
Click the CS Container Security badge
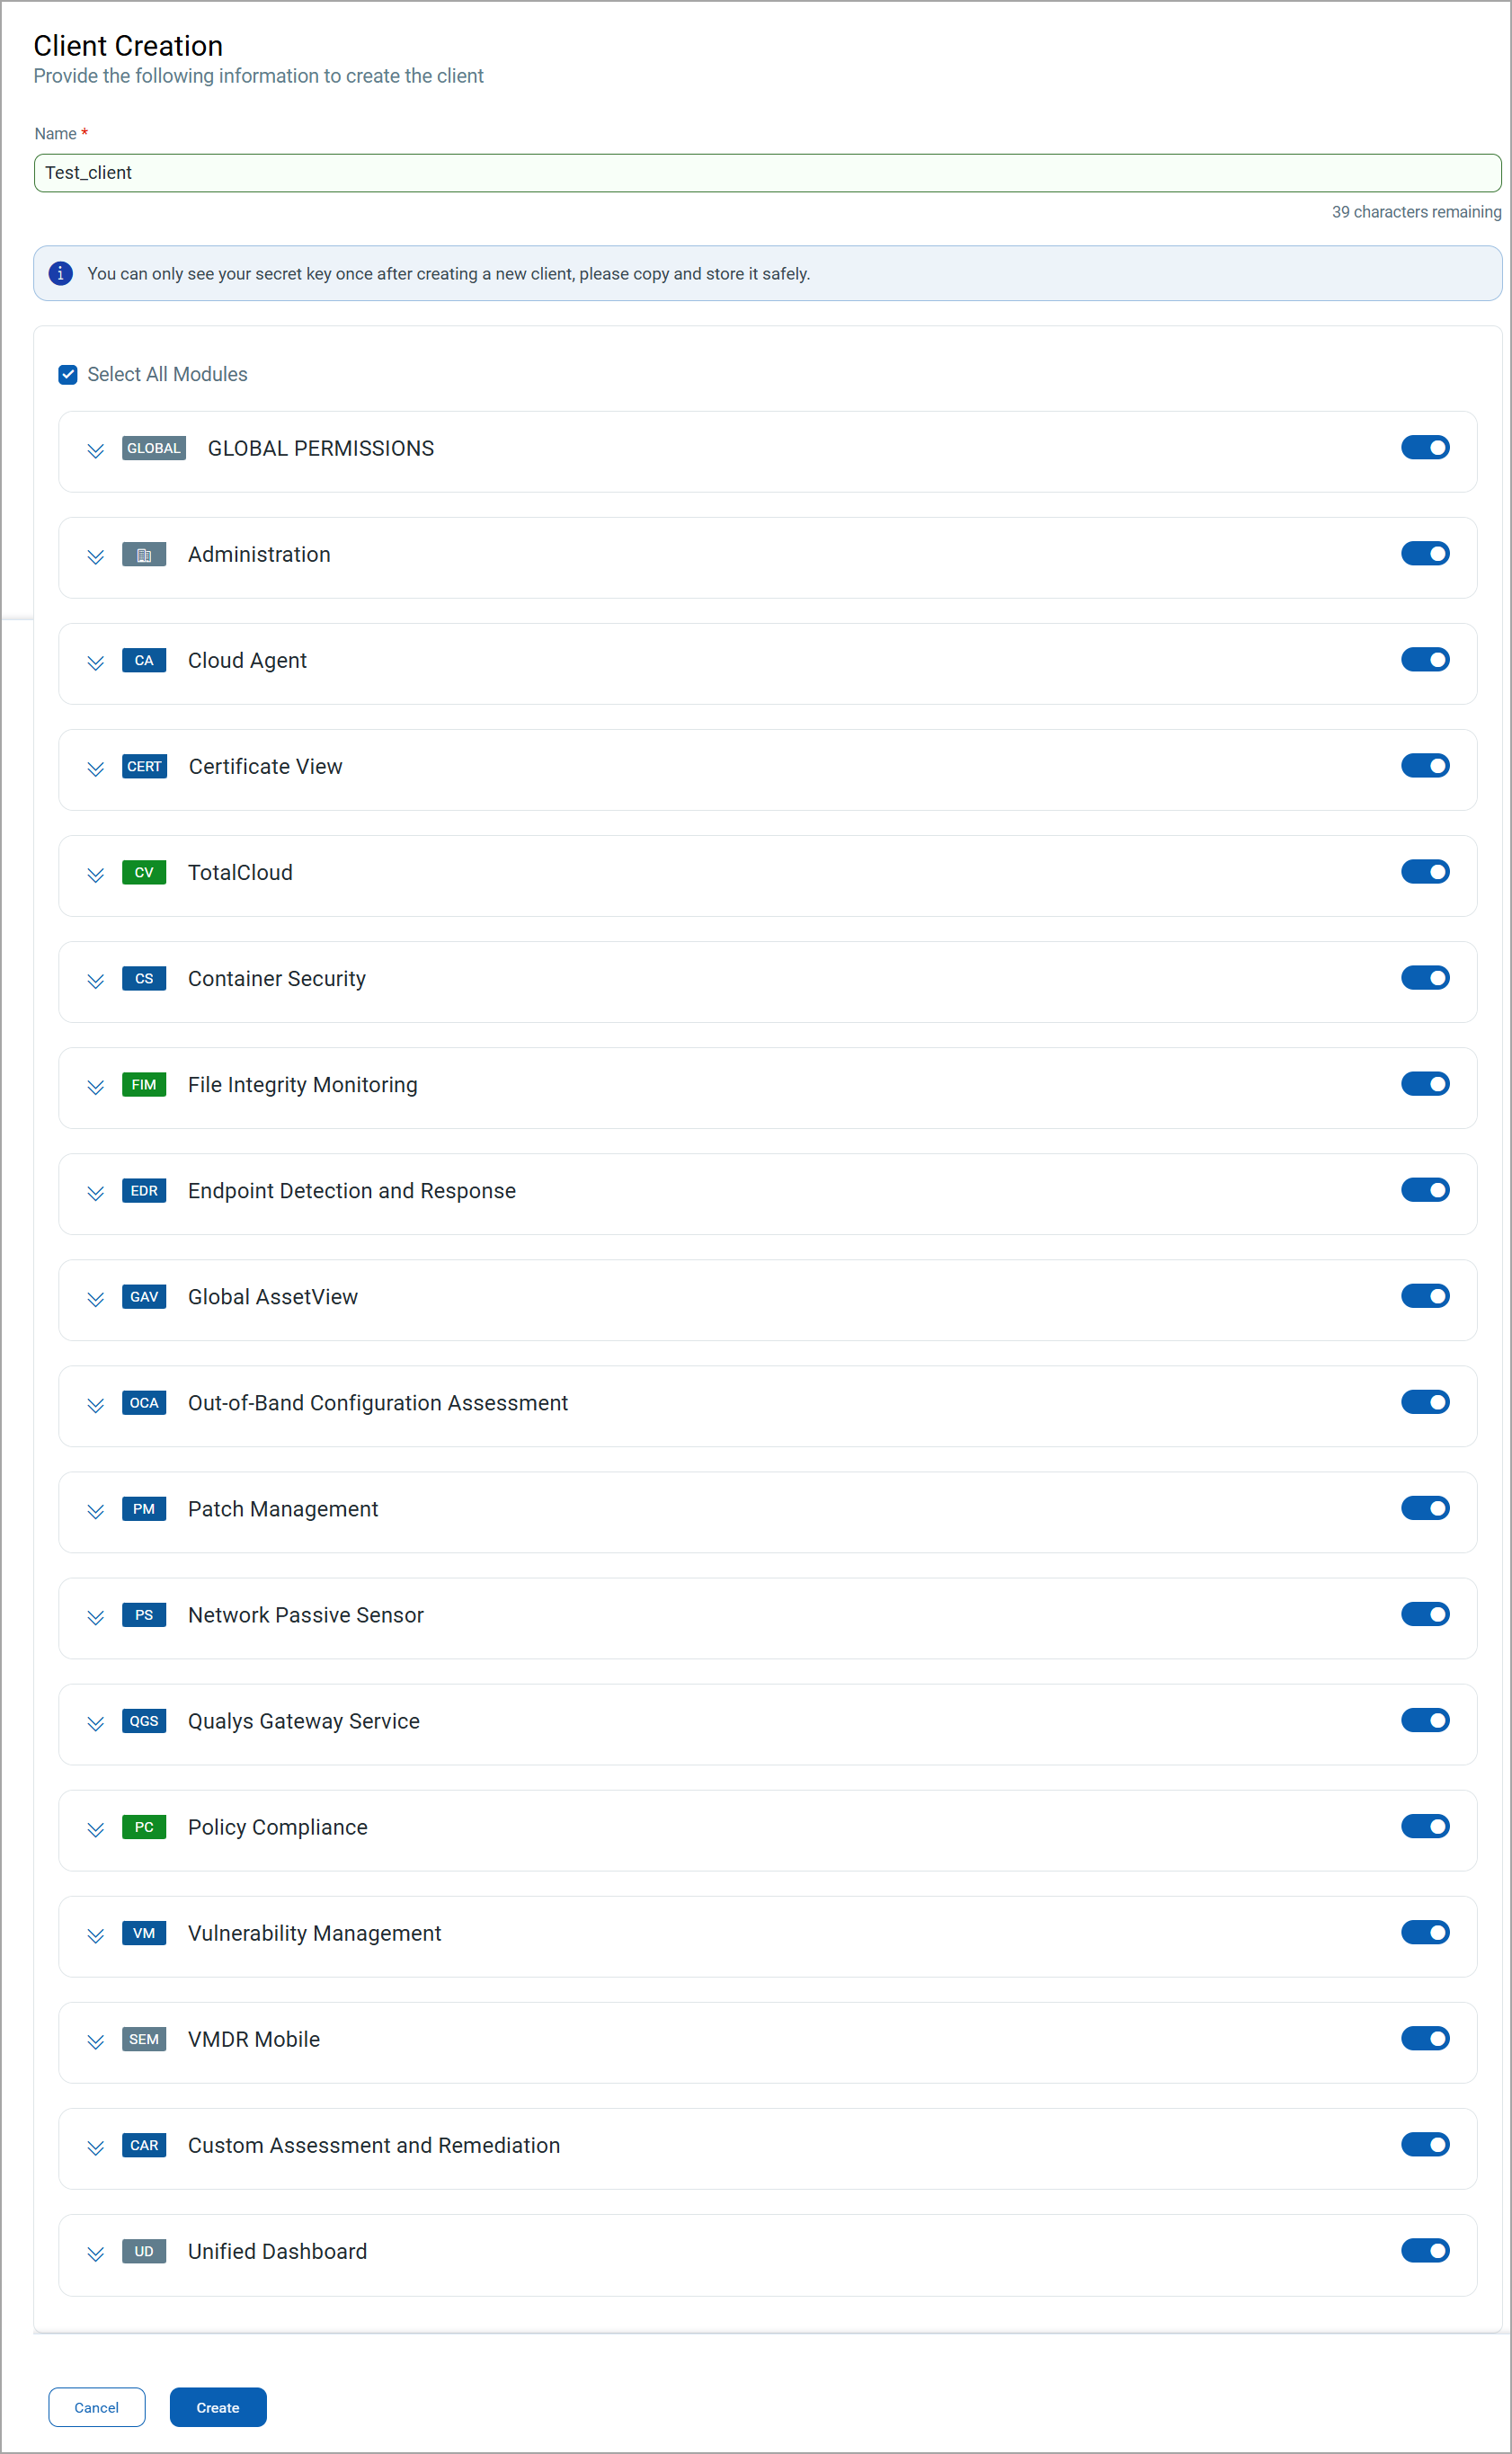[x=144, y=978]
